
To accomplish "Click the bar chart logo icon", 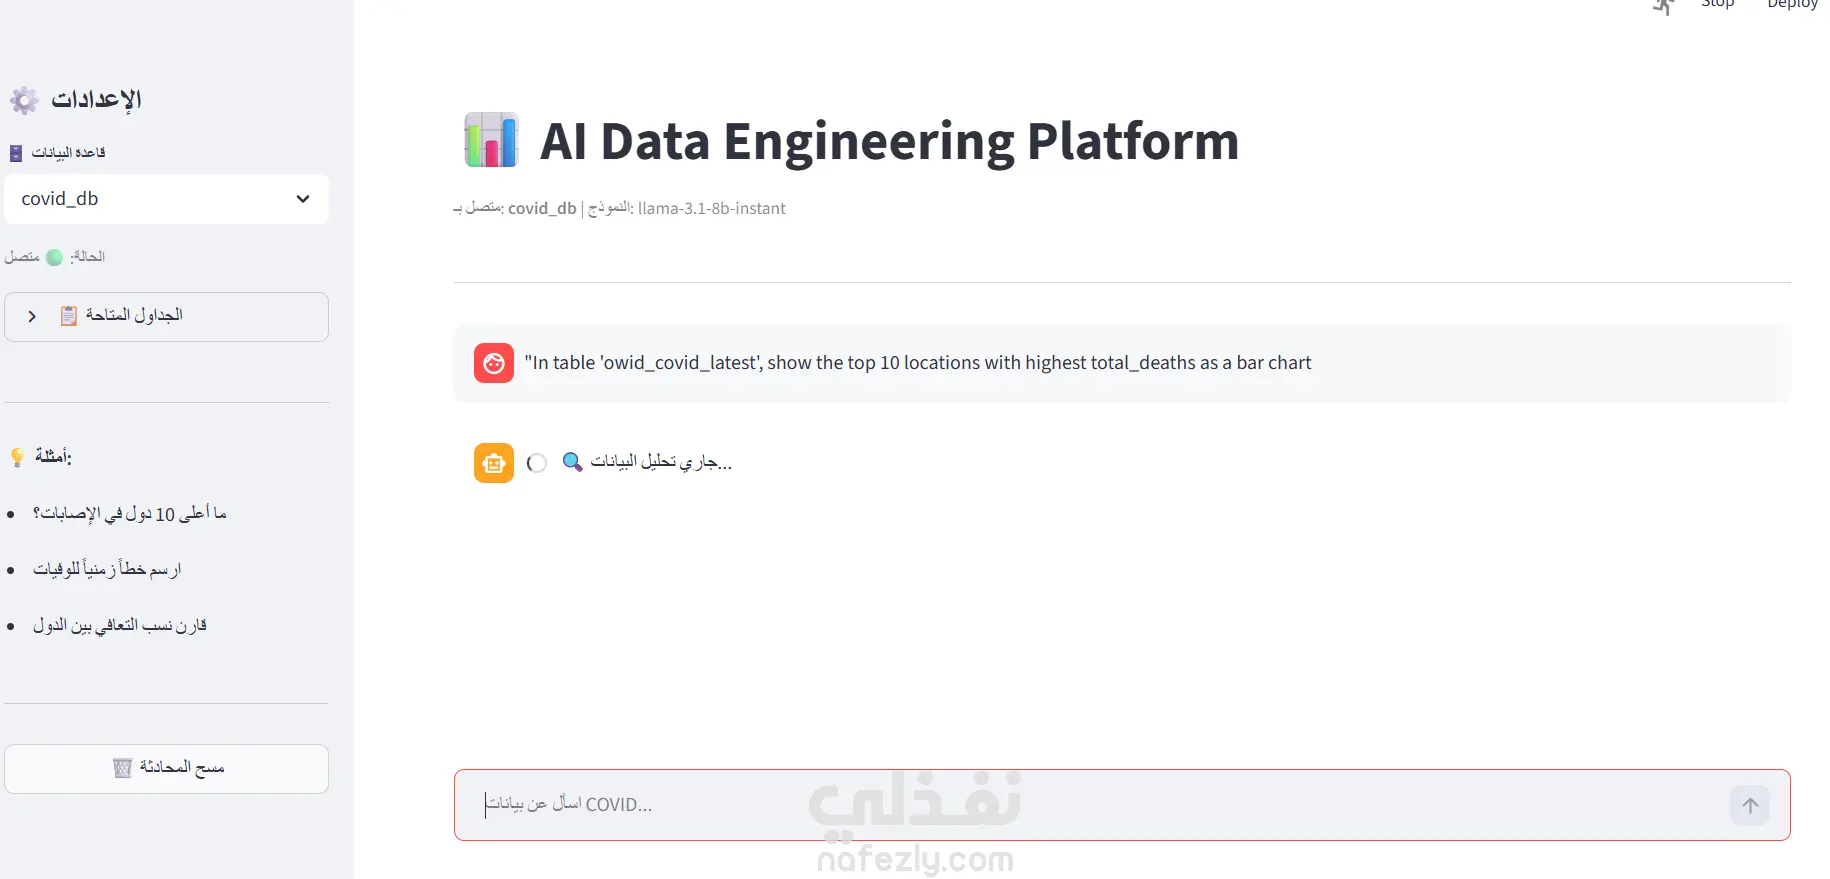I will pos(491,140).
